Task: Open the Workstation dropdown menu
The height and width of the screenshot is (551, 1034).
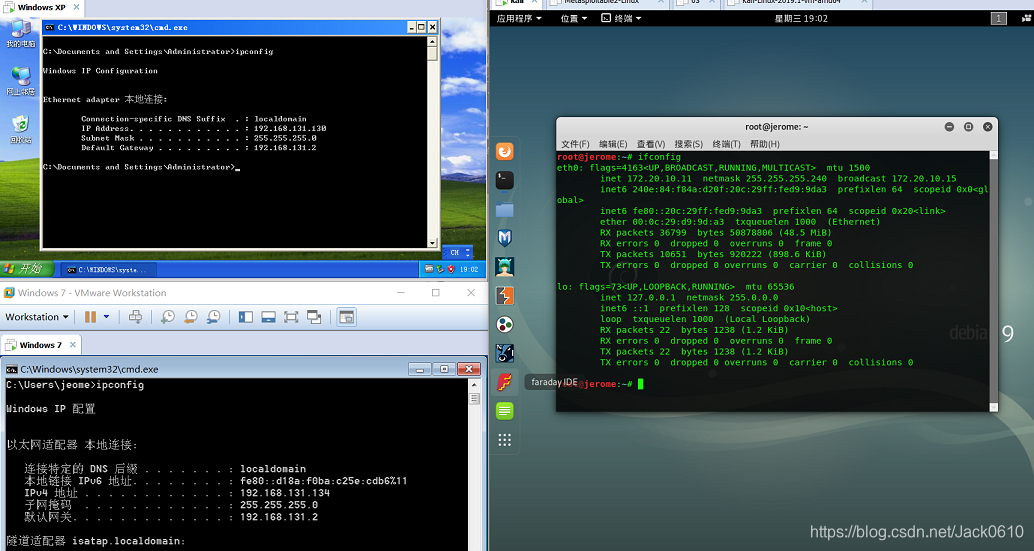Action: point(37,317)
